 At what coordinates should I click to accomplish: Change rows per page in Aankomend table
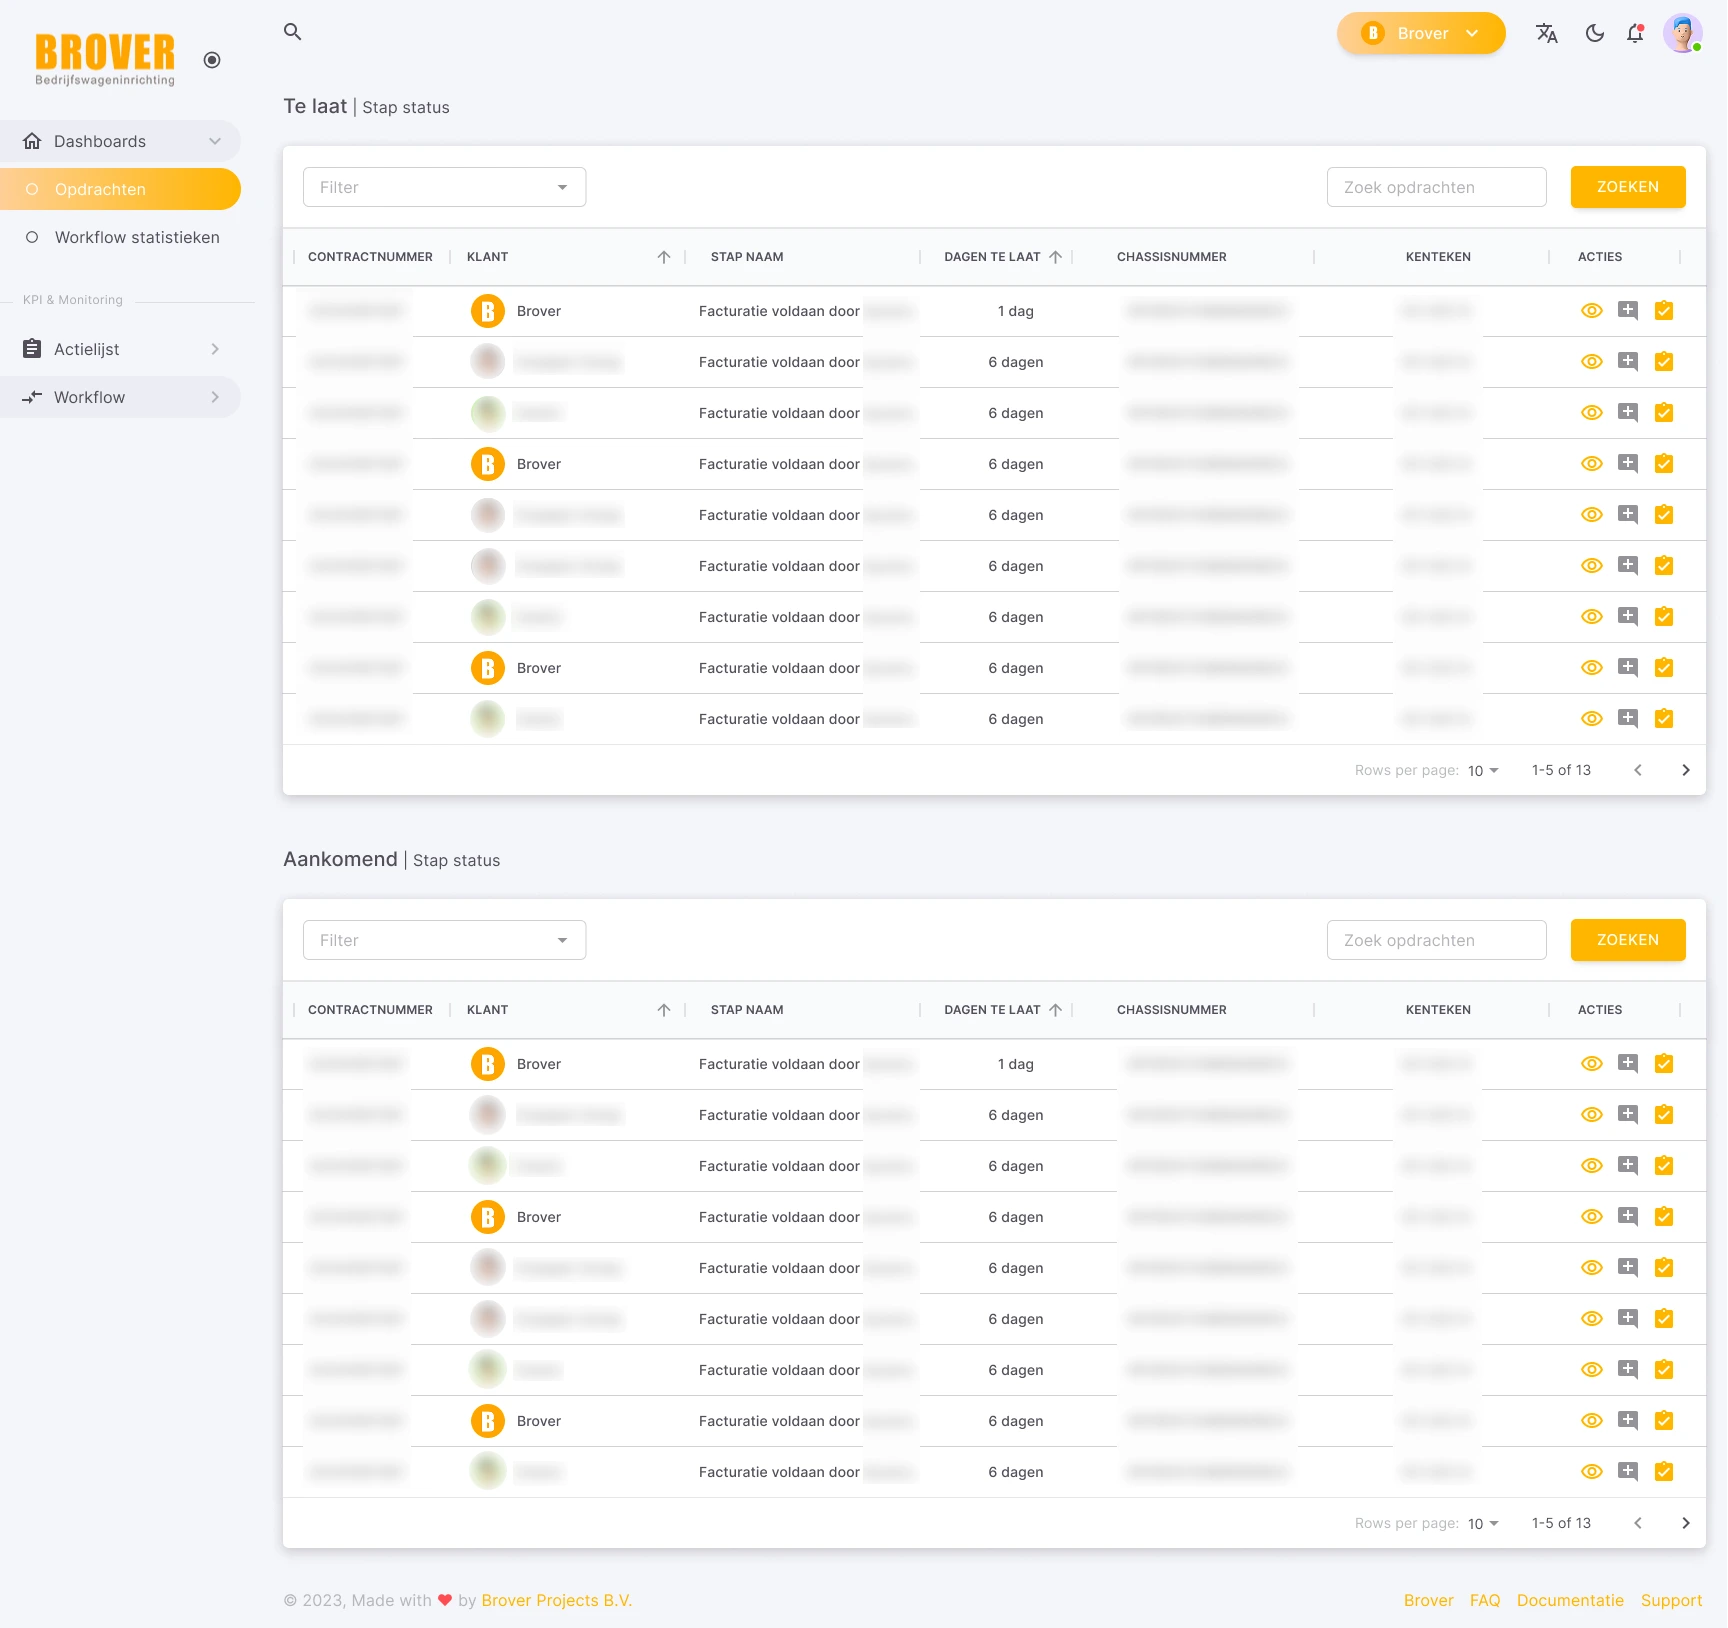click(1483, 1524)
